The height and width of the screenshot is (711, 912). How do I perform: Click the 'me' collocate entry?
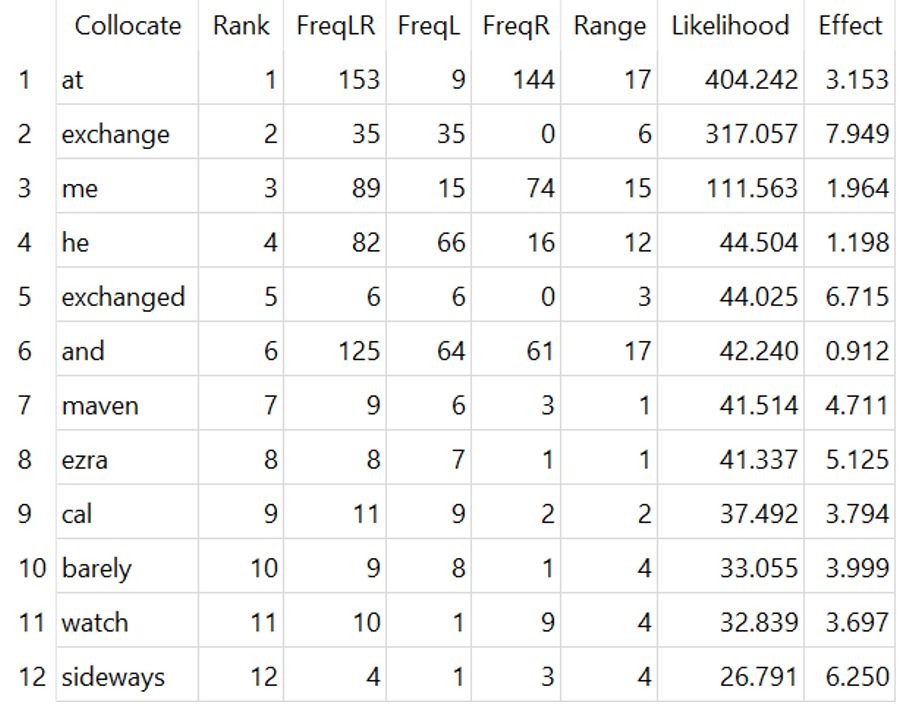(x=80, y=189)
